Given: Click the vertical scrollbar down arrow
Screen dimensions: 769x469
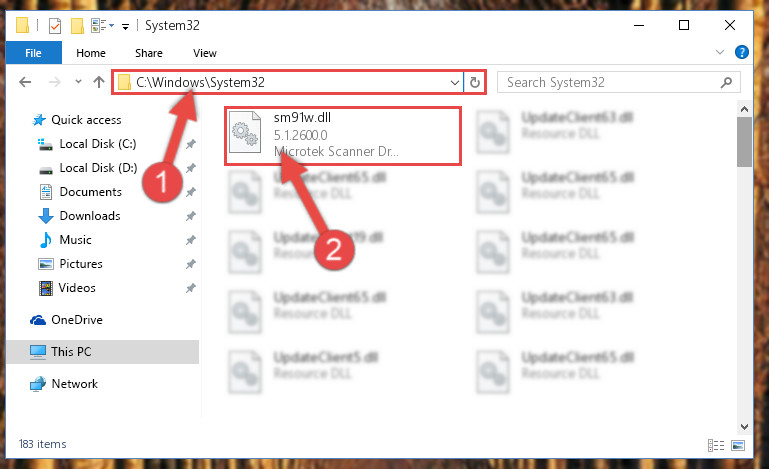Looking at the screenshot, I should (x=744, y=427).
